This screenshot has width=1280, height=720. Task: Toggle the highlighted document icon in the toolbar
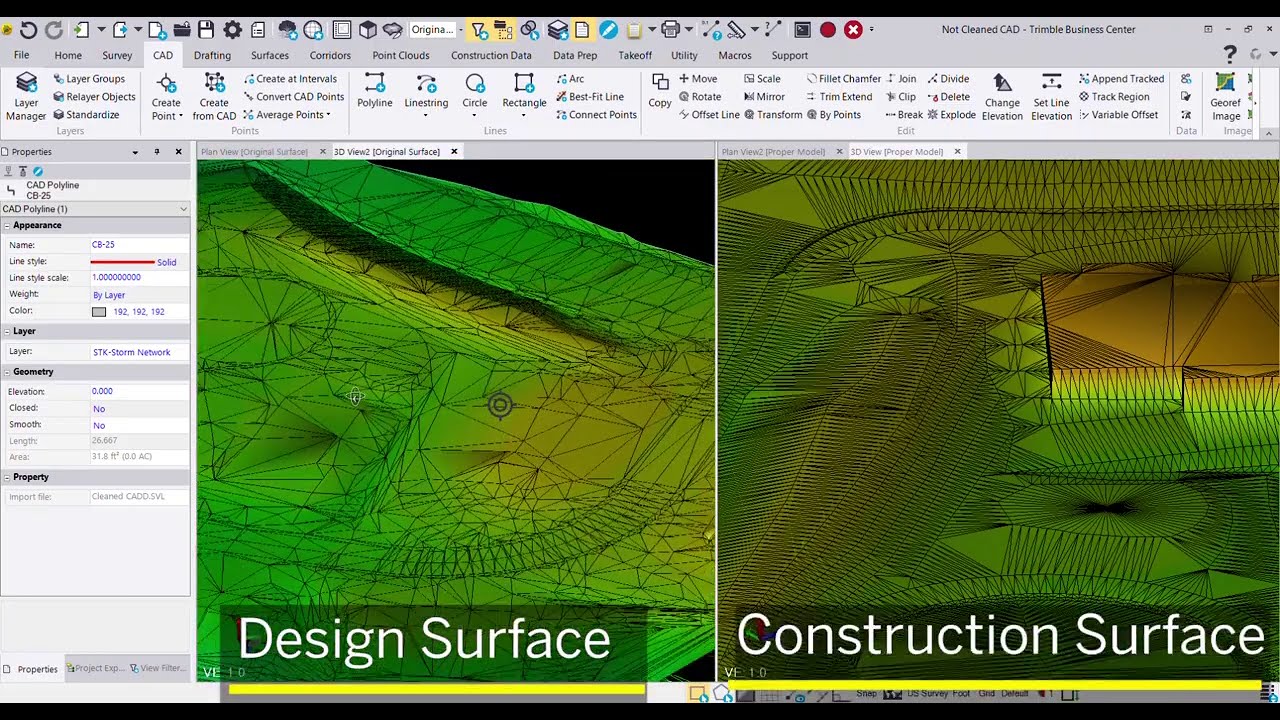pos(582,30)
